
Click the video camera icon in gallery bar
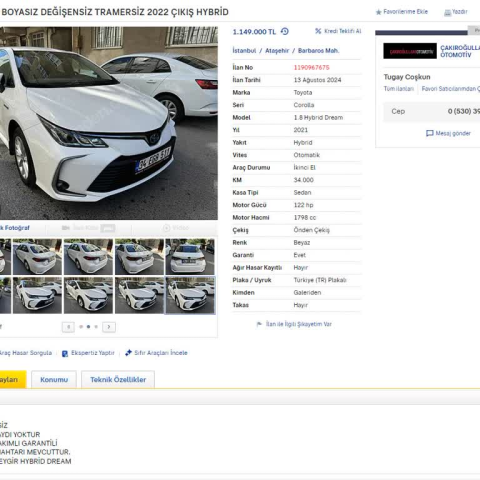66,228
